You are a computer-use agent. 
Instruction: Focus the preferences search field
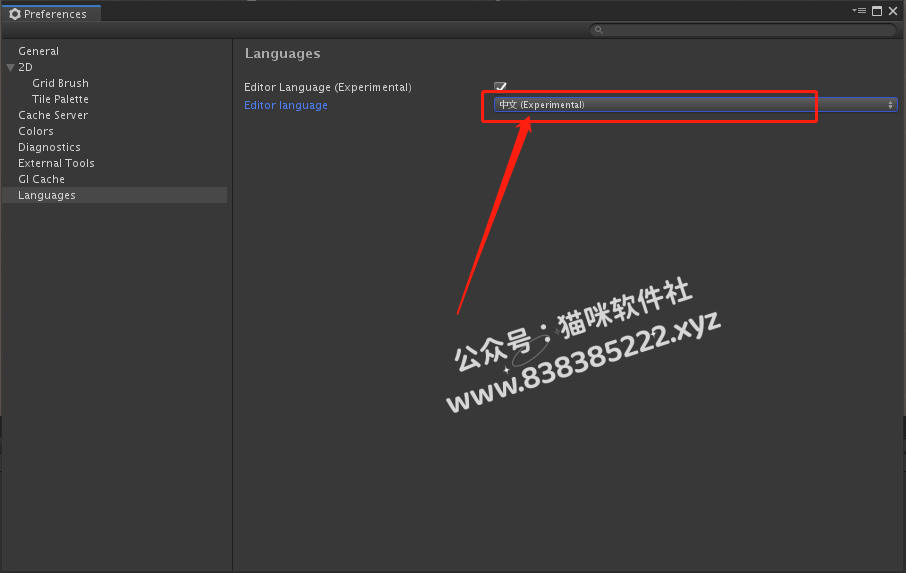point(742,29)
